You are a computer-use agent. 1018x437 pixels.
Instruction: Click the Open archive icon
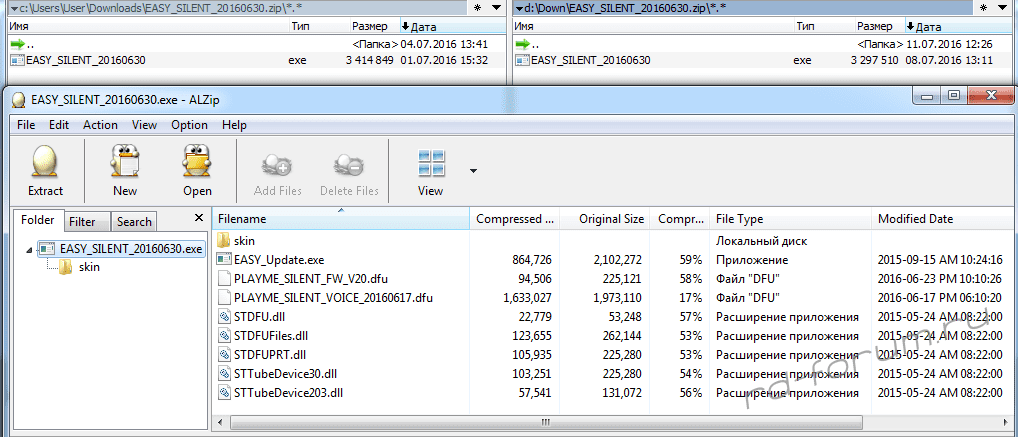197,162
